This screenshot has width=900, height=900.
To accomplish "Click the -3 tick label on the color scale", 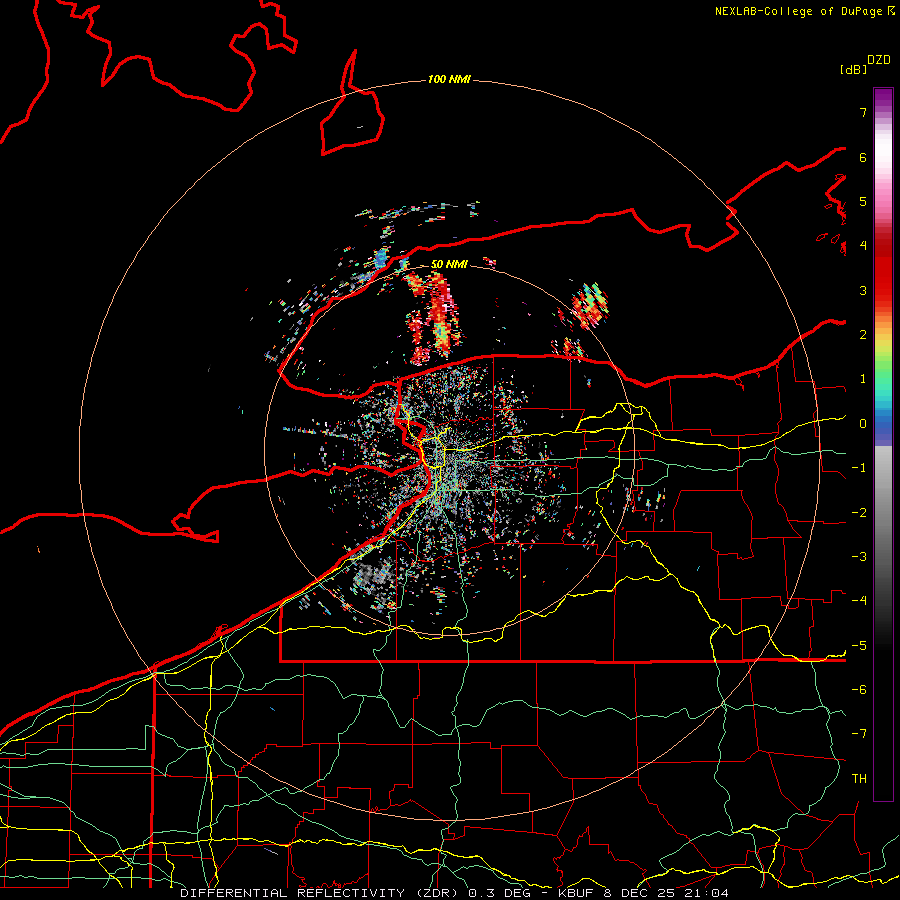I will [x=859, y=557].
